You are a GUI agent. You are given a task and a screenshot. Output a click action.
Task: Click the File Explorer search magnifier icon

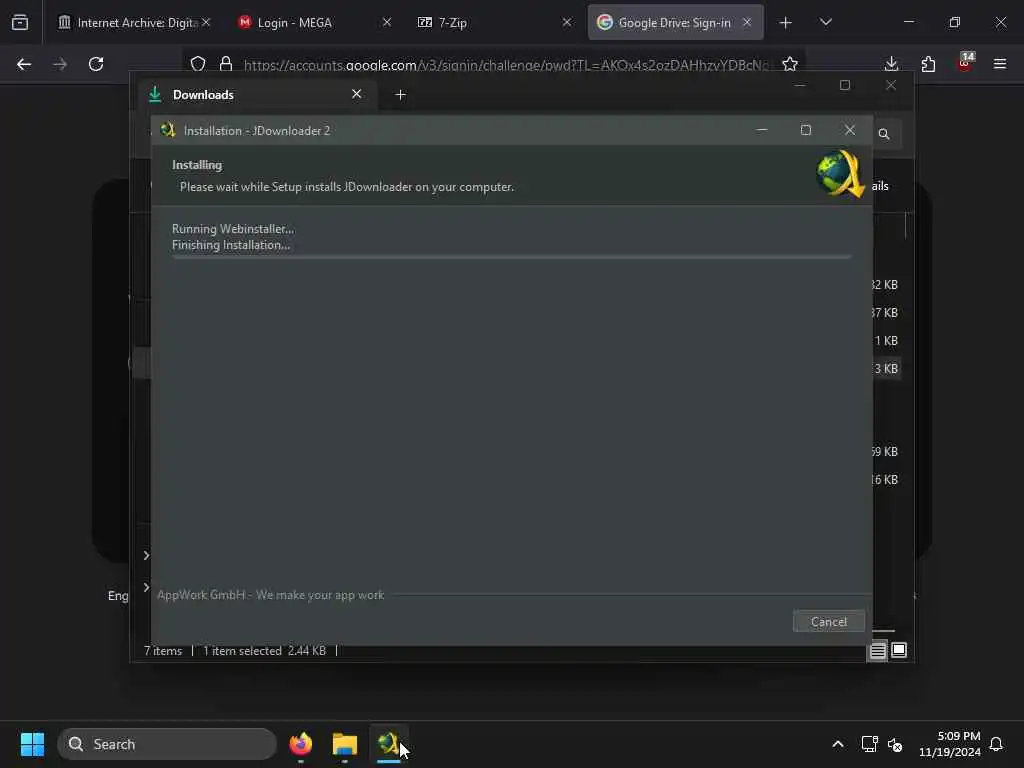pos(884,134)
